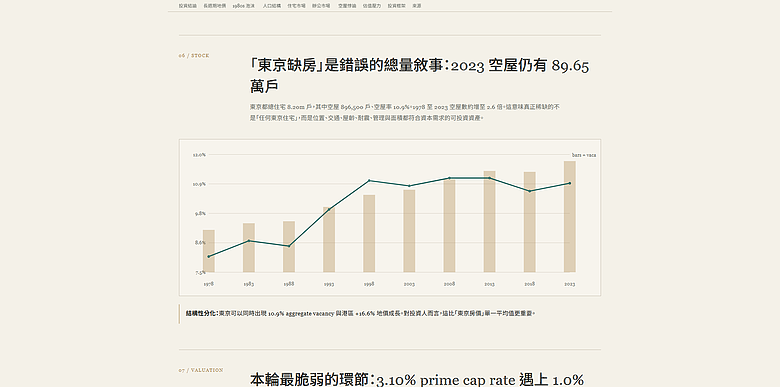The image size is (780, 387).
Task: Click the paragraph starting 東京都總住宅 8.20m
Action: tap(405, 112)
